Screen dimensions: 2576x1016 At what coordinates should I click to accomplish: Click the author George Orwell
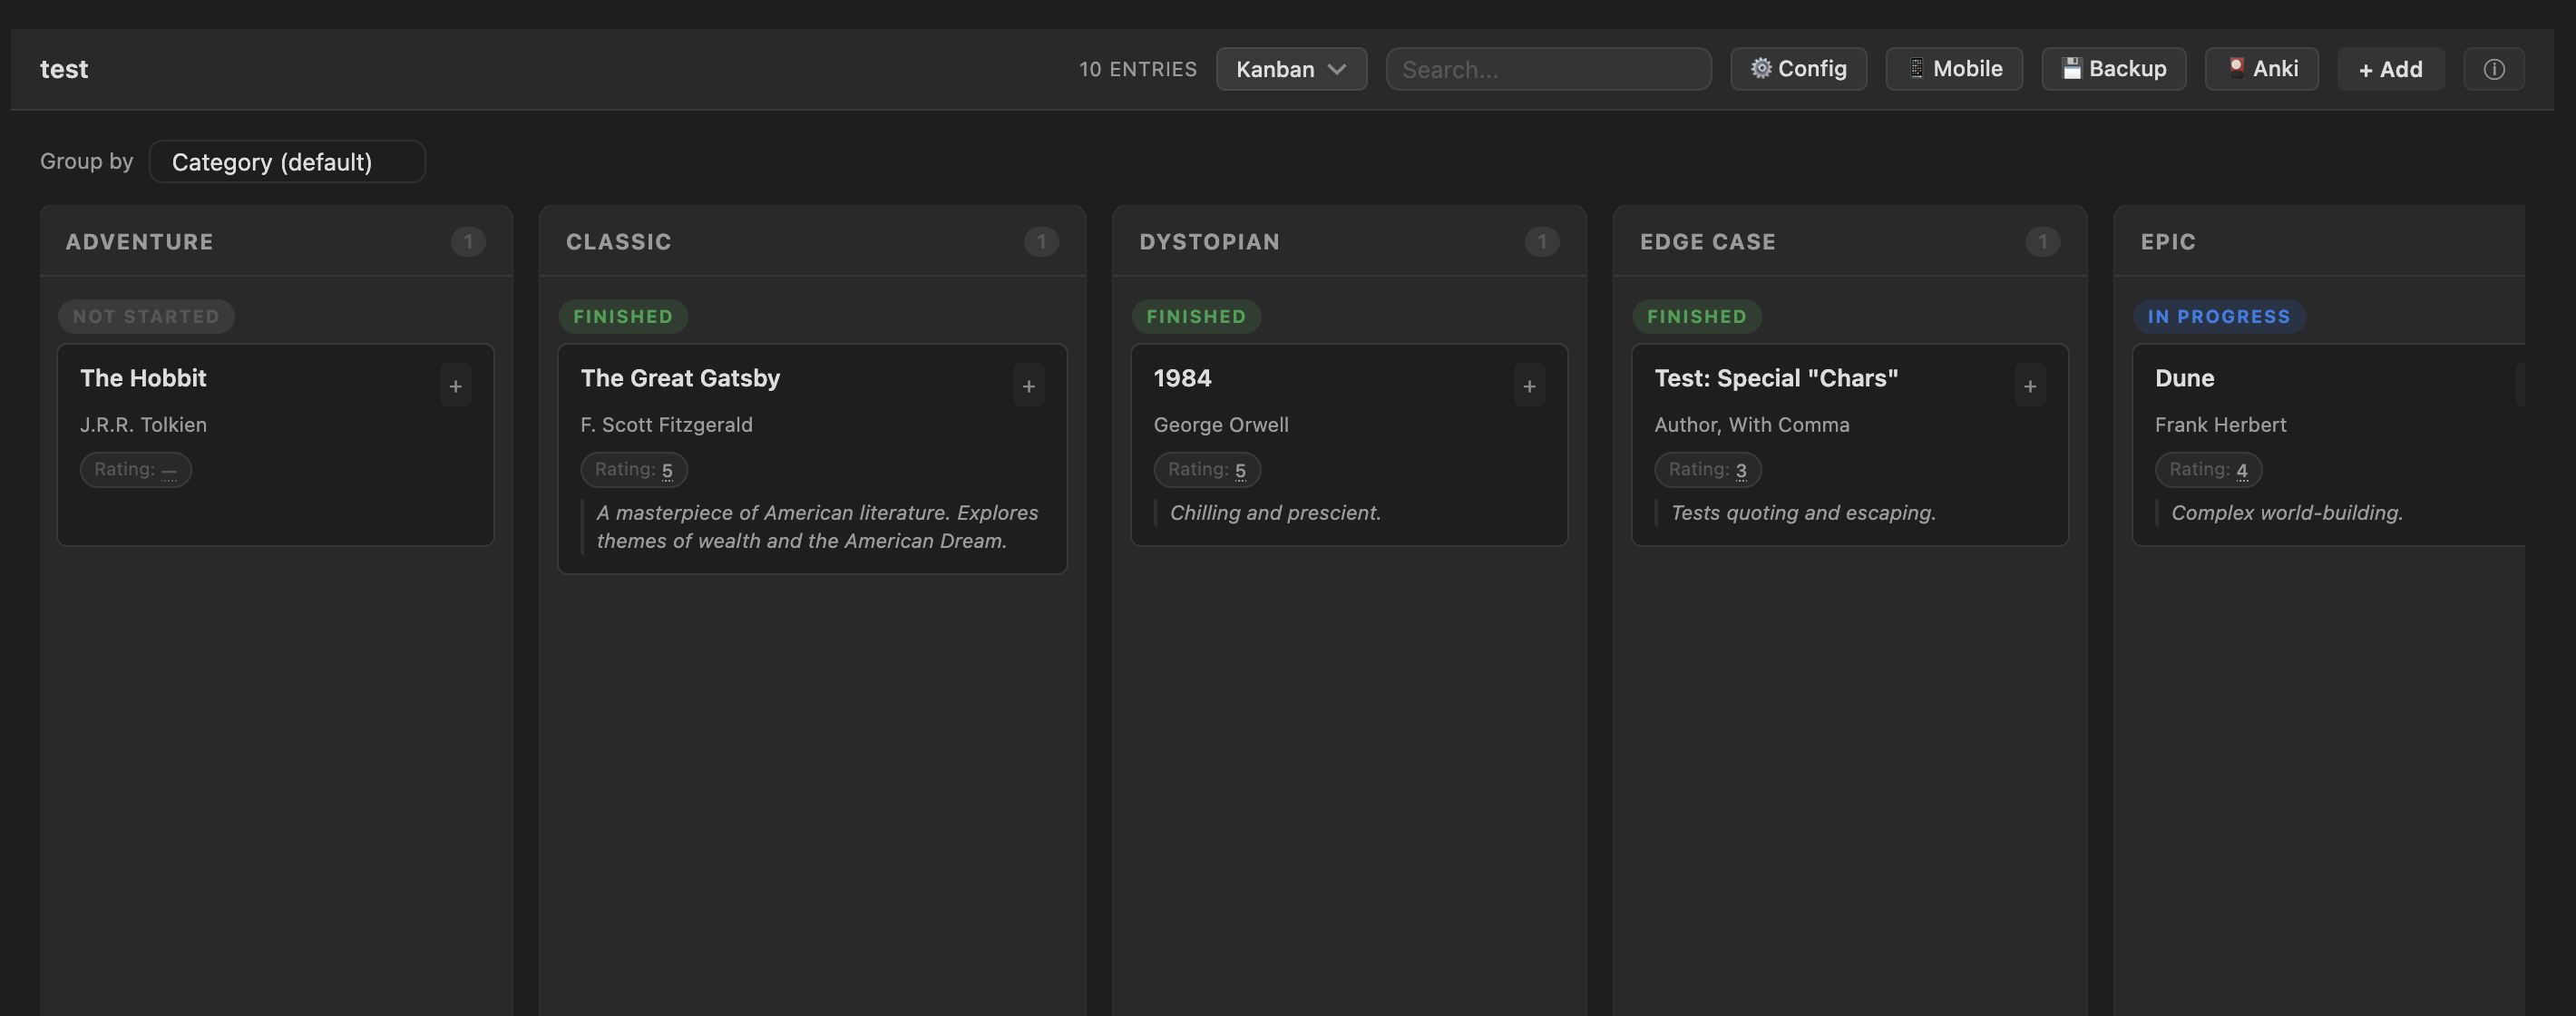(x=1221, y=425)
